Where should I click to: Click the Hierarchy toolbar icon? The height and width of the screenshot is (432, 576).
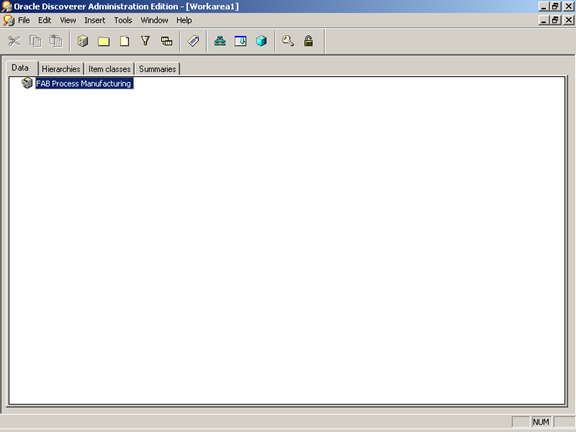coord(220,41)
